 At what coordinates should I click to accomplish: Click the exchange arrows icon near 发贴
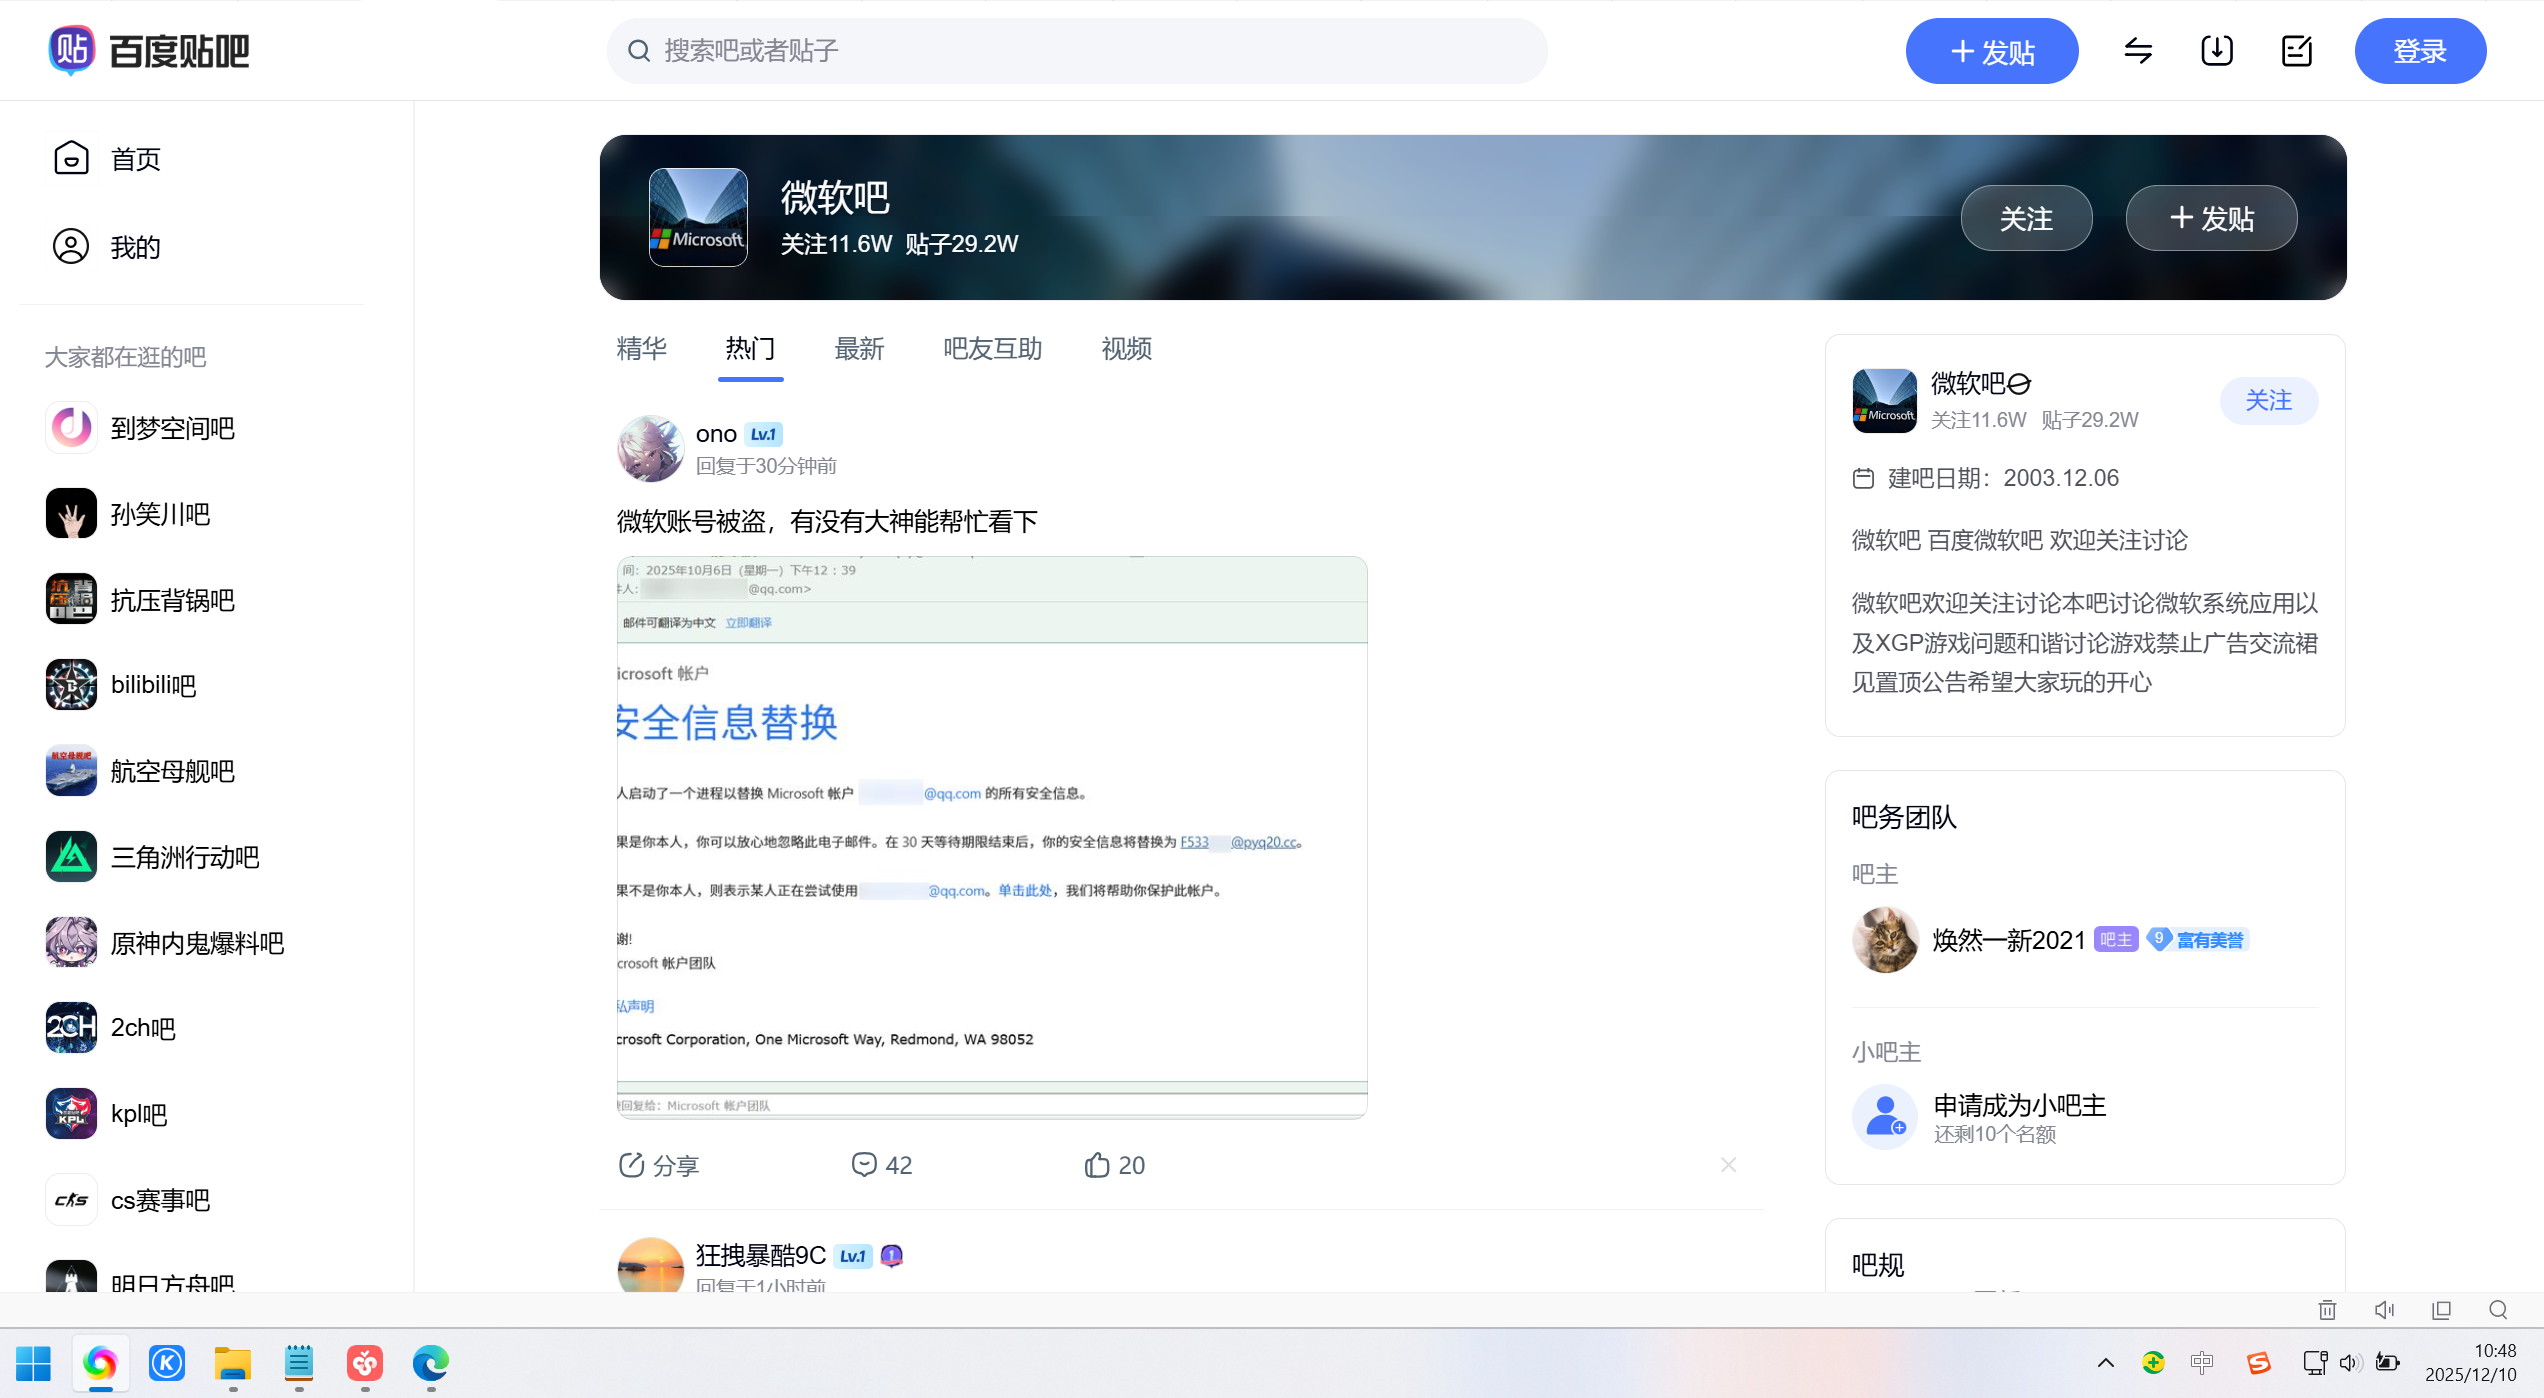[2138, 50]
